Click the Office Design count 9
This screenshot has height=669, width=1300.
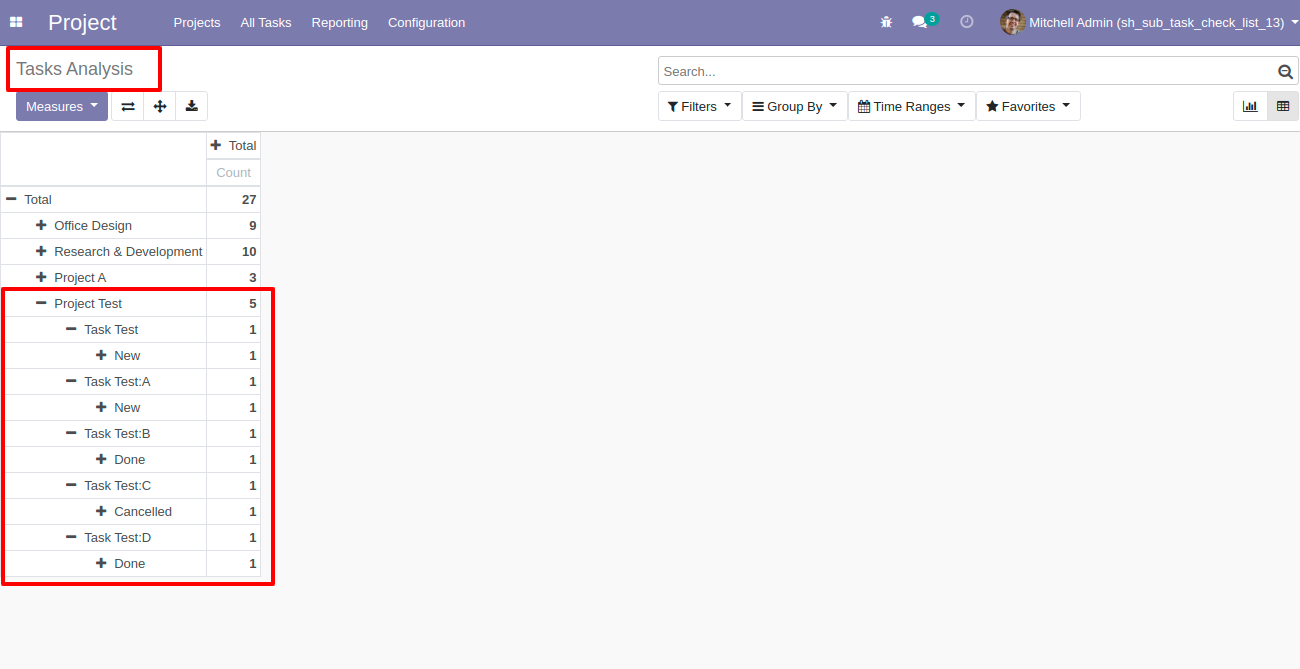tap(233, 225)
